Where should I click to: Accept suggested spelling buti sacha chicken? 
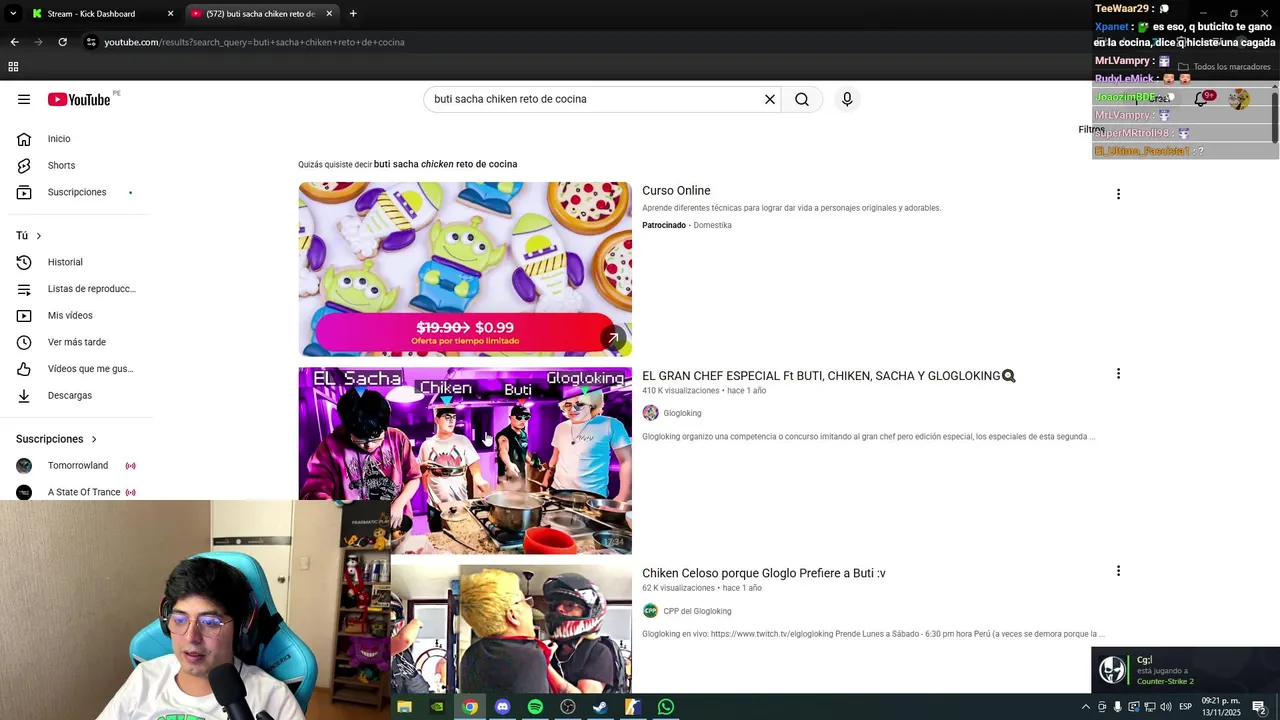[x=445, y=164]
